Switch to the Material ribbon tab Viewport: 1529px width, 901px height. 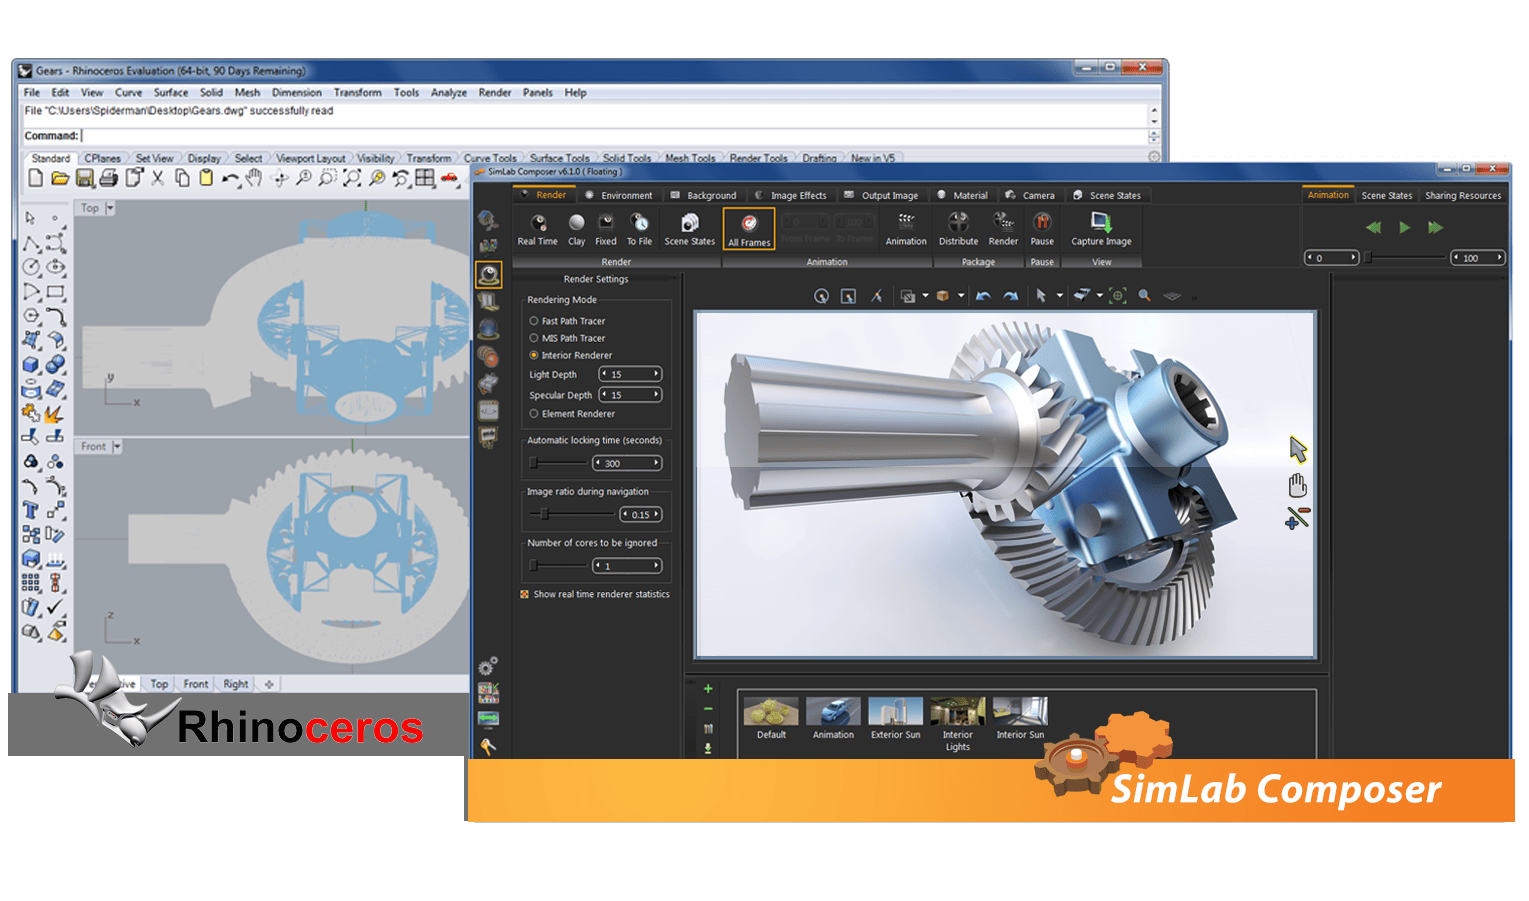962,196
